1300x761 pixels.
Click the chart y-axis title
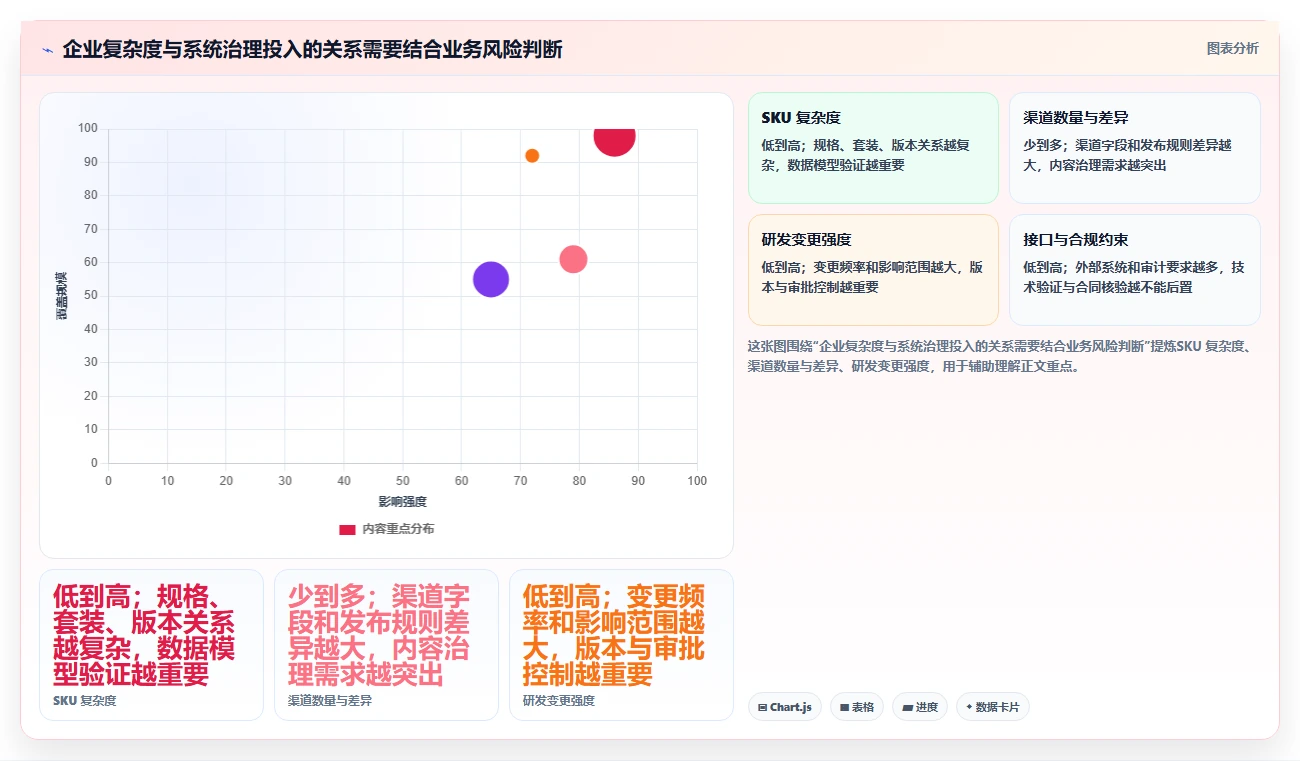coord(61,296)
